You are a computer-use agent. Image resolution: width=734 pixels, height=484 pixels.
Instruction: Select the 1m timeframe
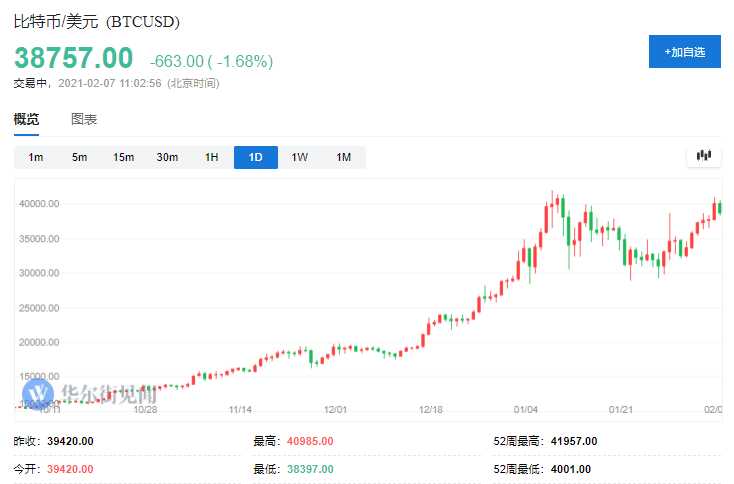(36, 157)
